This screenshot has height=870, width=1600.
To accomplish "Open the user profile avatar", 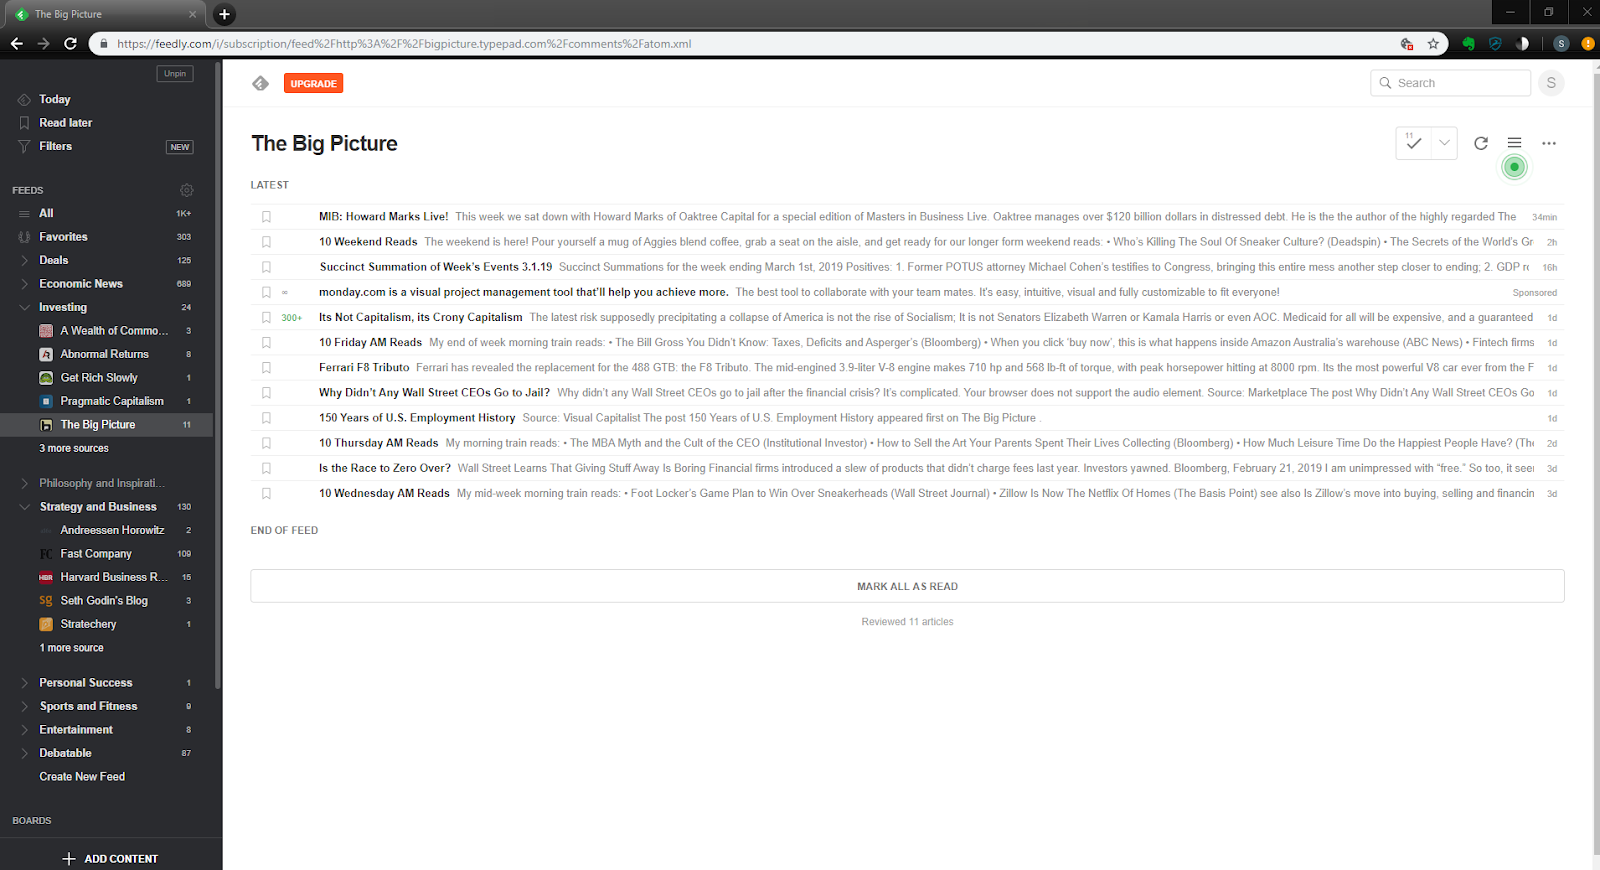I will click(1551, 83).
